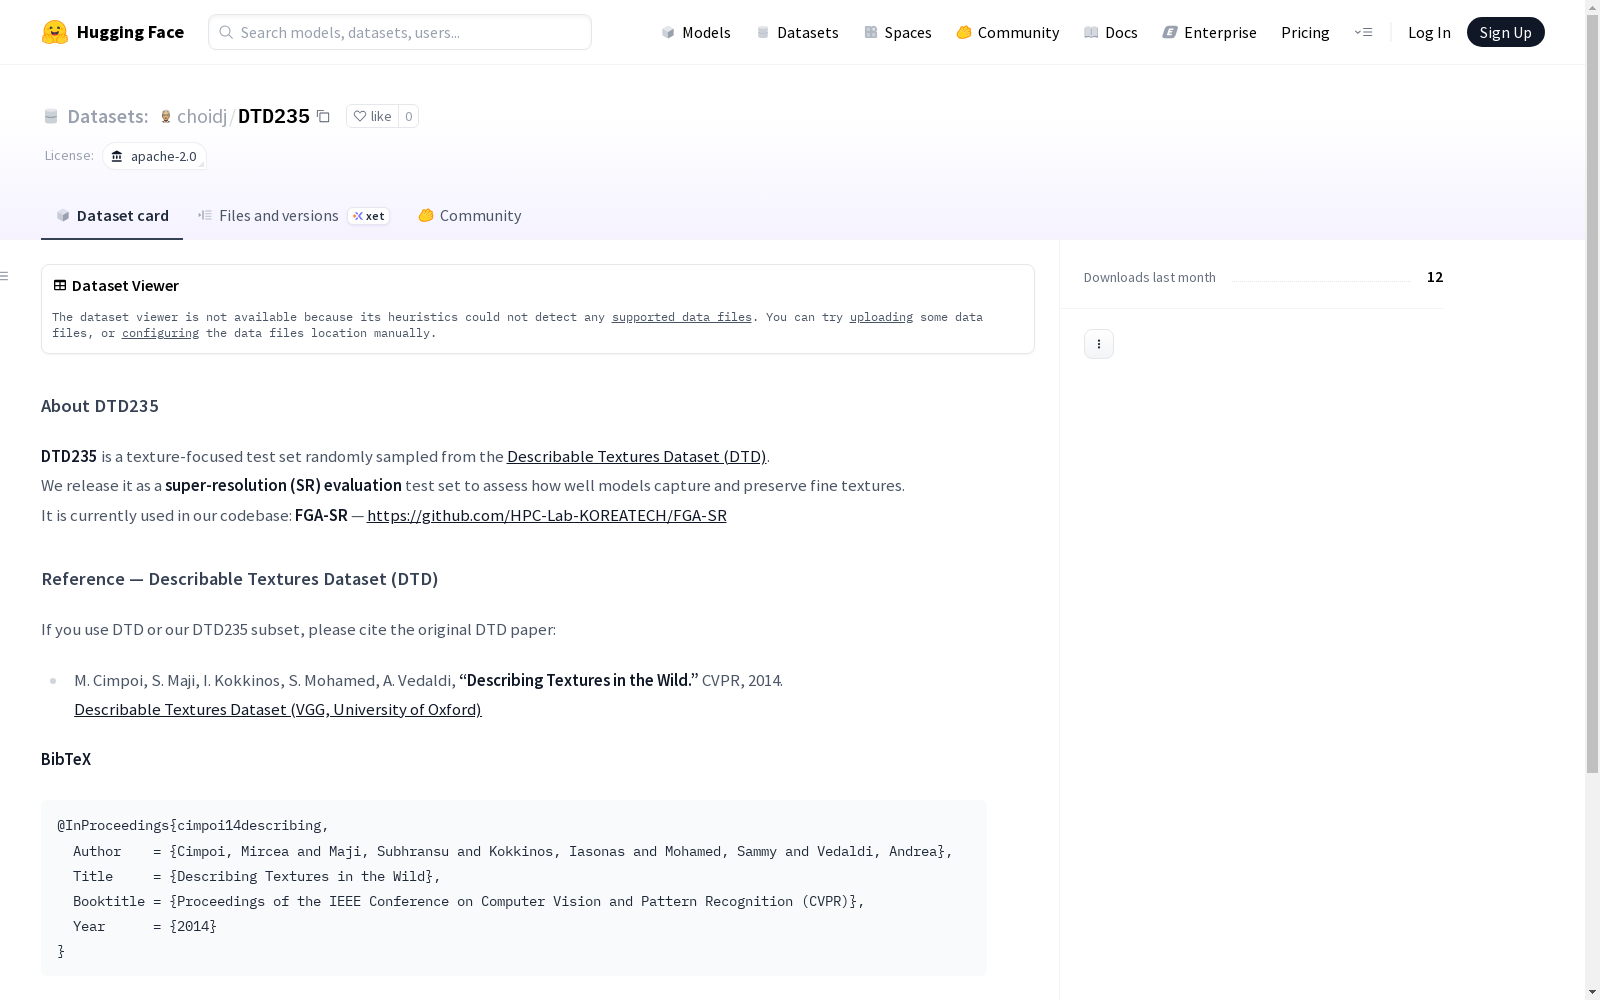Screen dimensions: 1600x1000
Task: Click the Downloads last month count 12
Action: (1435, 277)
